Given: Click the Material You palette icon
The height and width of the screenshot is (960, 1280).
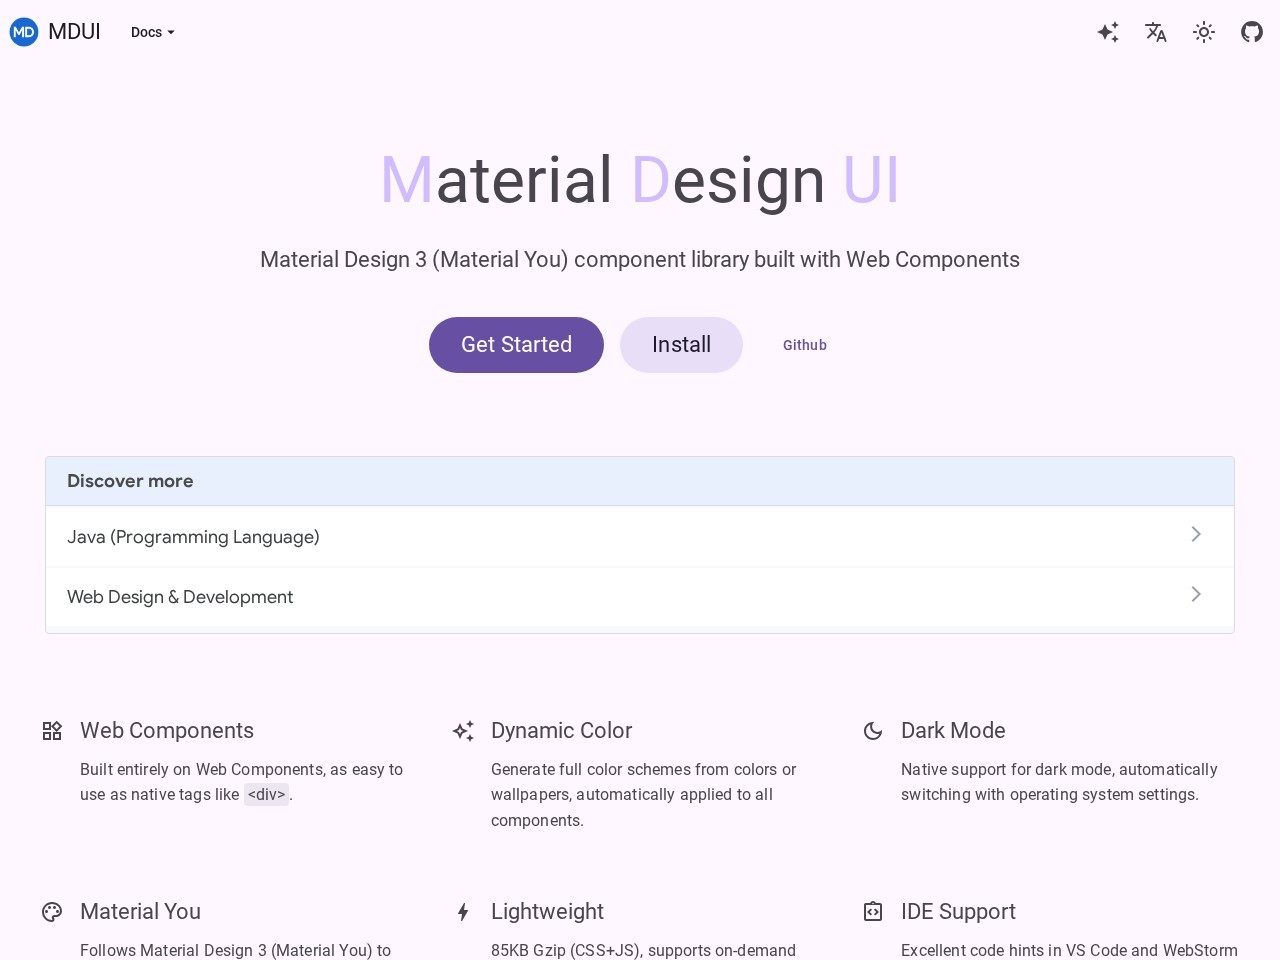Looking at the screenshot, I should click(52, 912).
